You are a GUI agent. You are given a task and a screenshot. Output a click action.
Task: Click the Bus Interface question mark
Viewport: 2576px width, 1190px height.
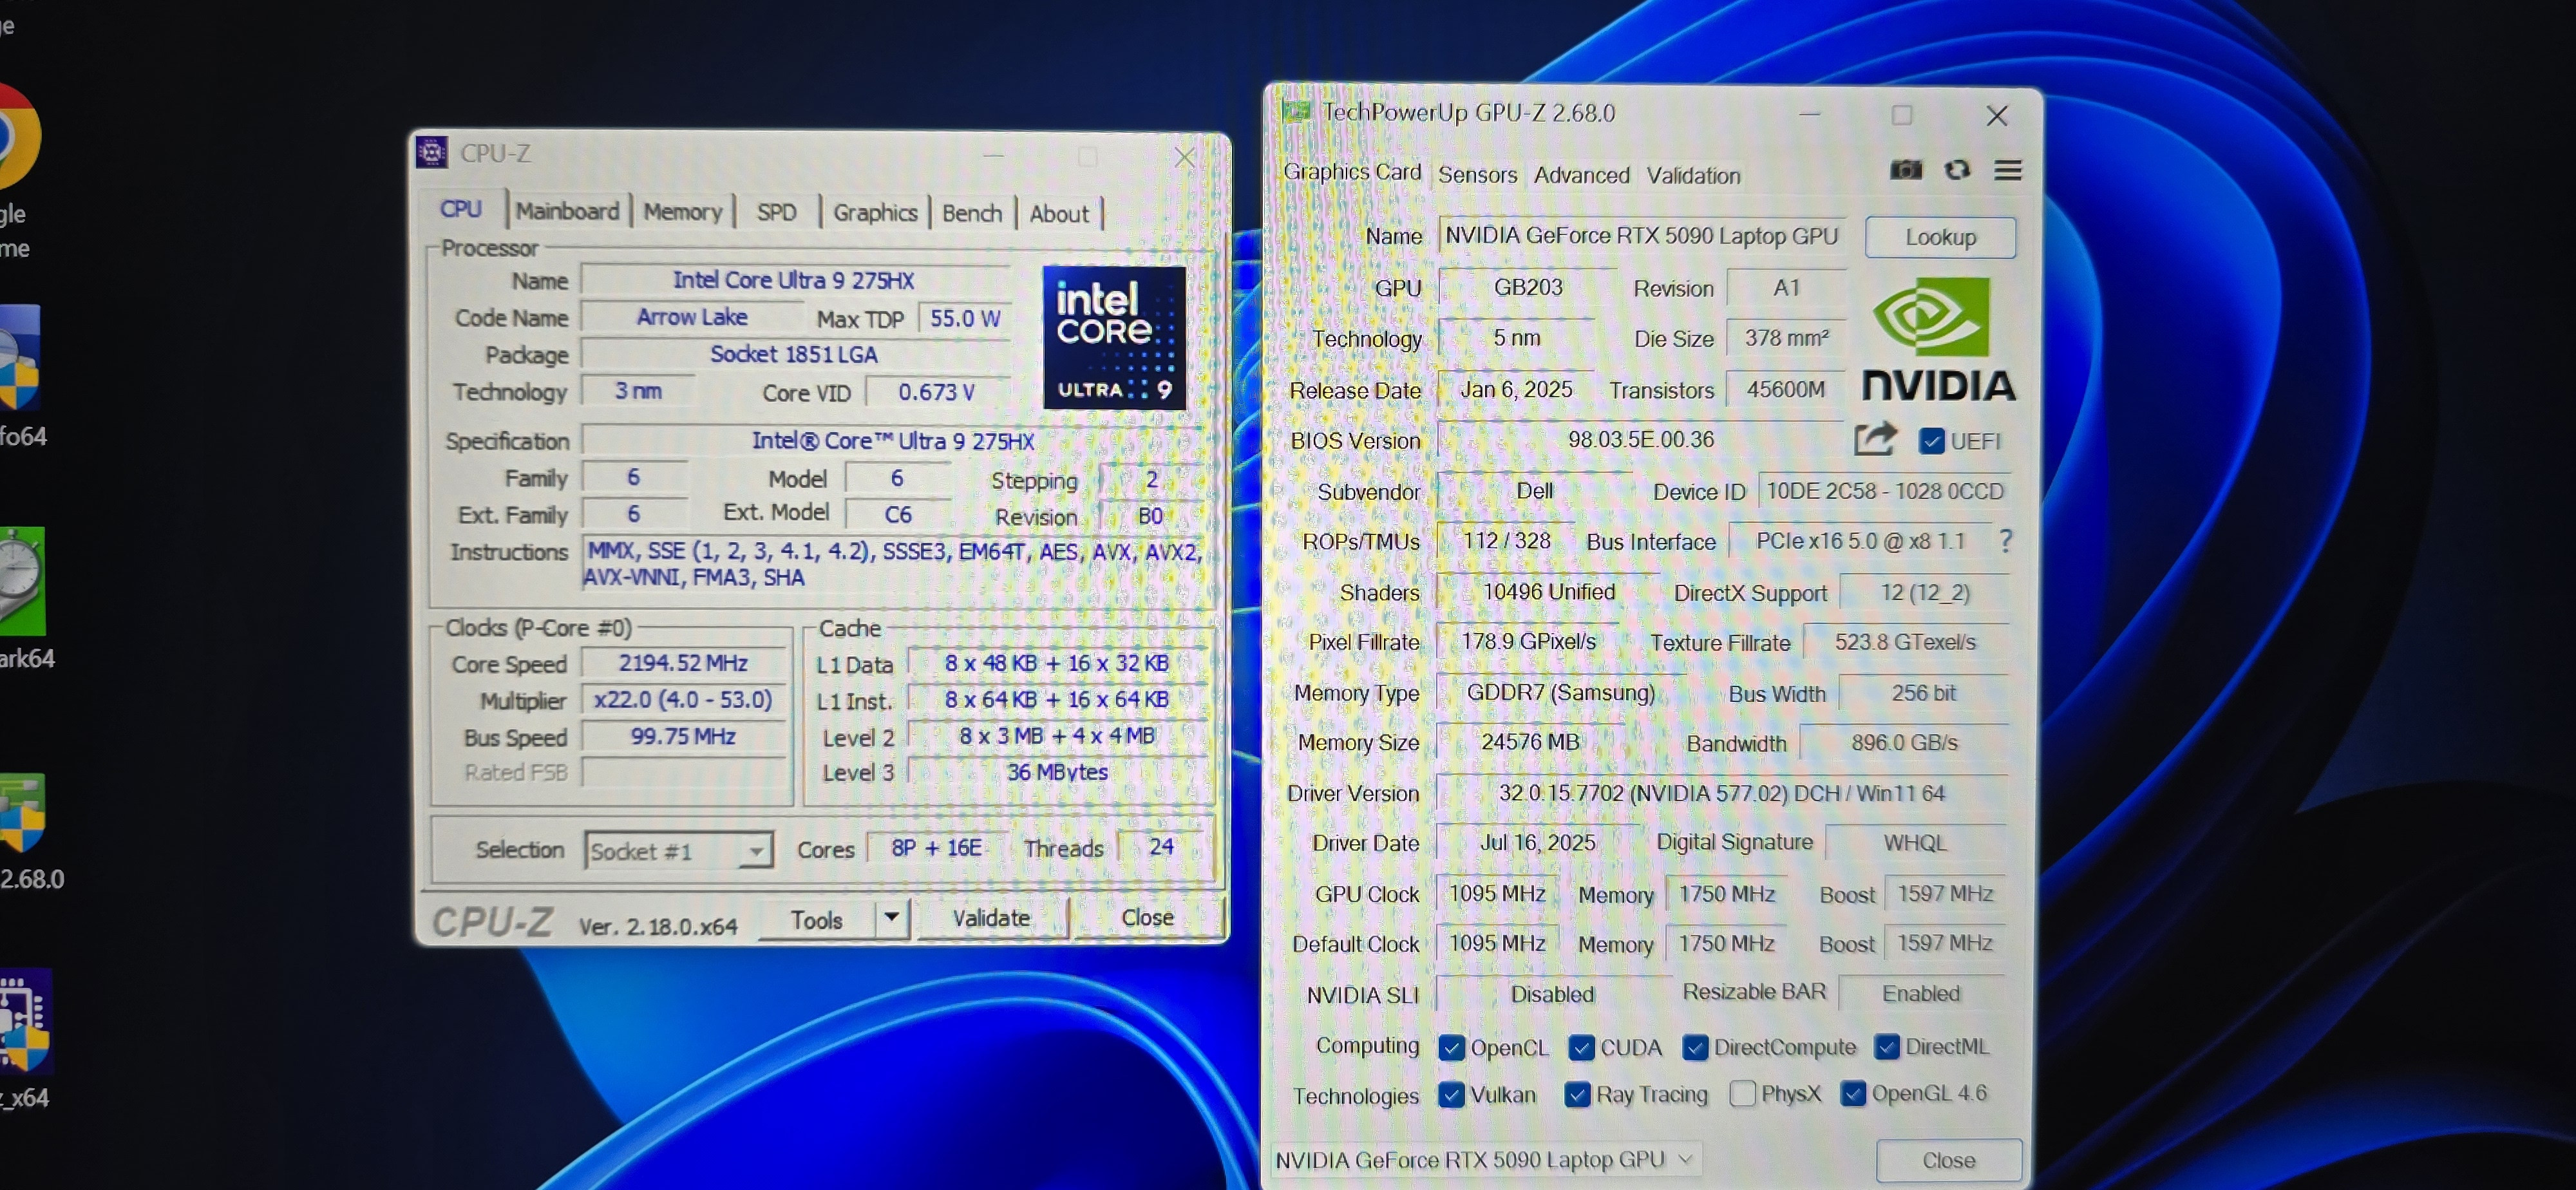pyautogui.click(x=2005, y=541)
